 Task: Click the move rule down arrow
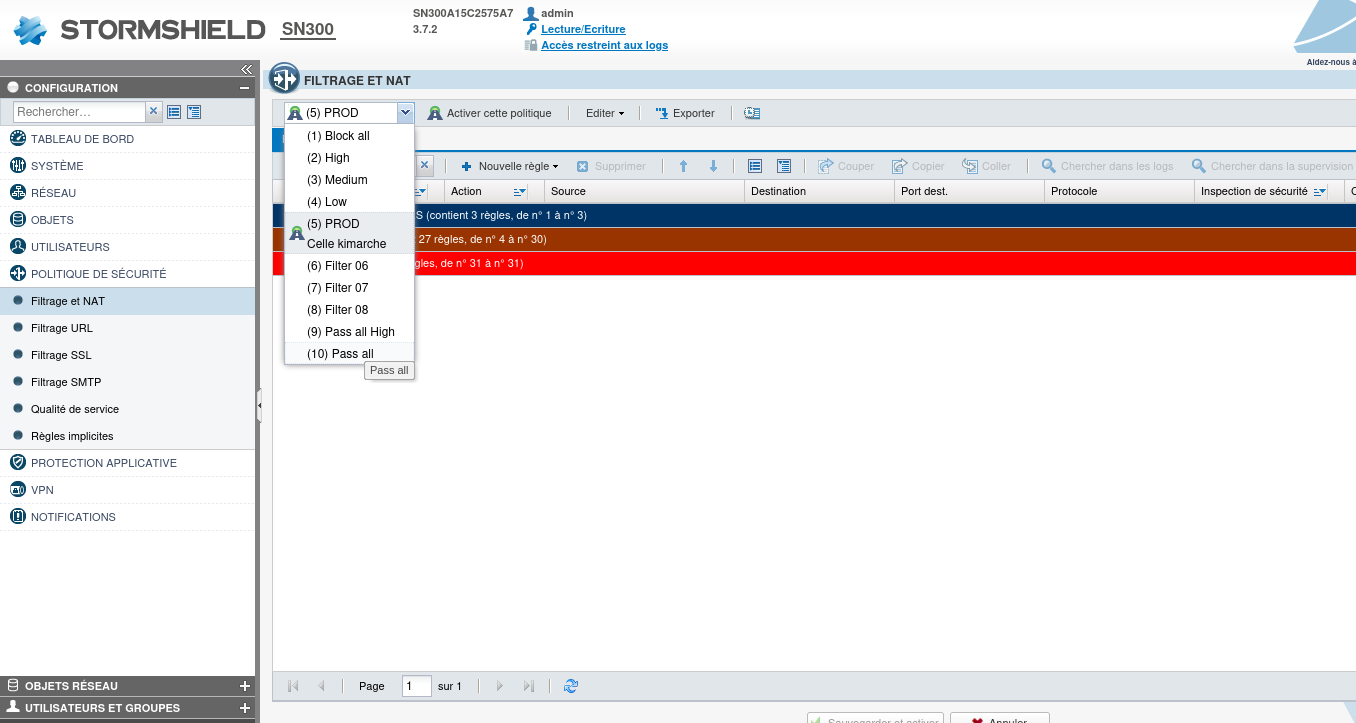713,166
